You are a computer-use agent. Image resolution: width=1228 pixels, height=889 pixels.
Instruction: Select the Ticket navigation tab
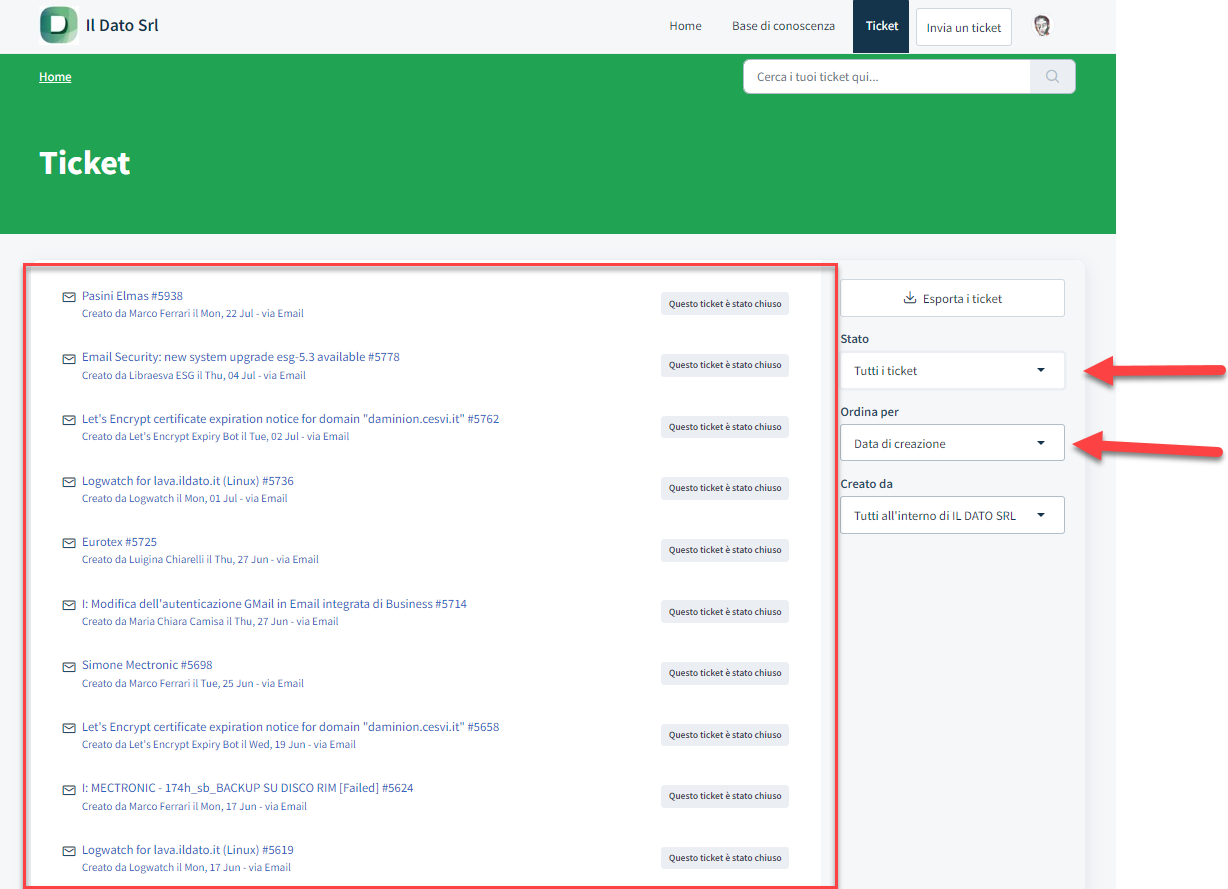point(881,26)
